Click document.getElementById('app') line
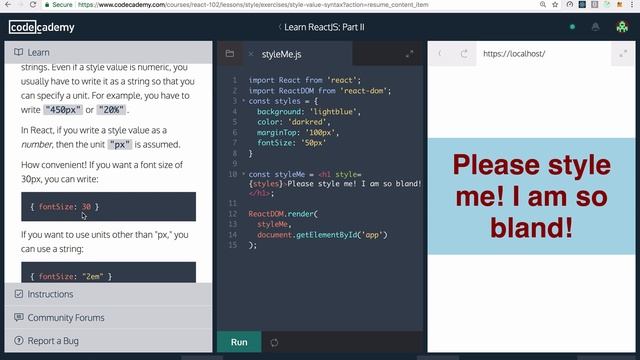This screenshot has width=640, height=360. point(322,235)
